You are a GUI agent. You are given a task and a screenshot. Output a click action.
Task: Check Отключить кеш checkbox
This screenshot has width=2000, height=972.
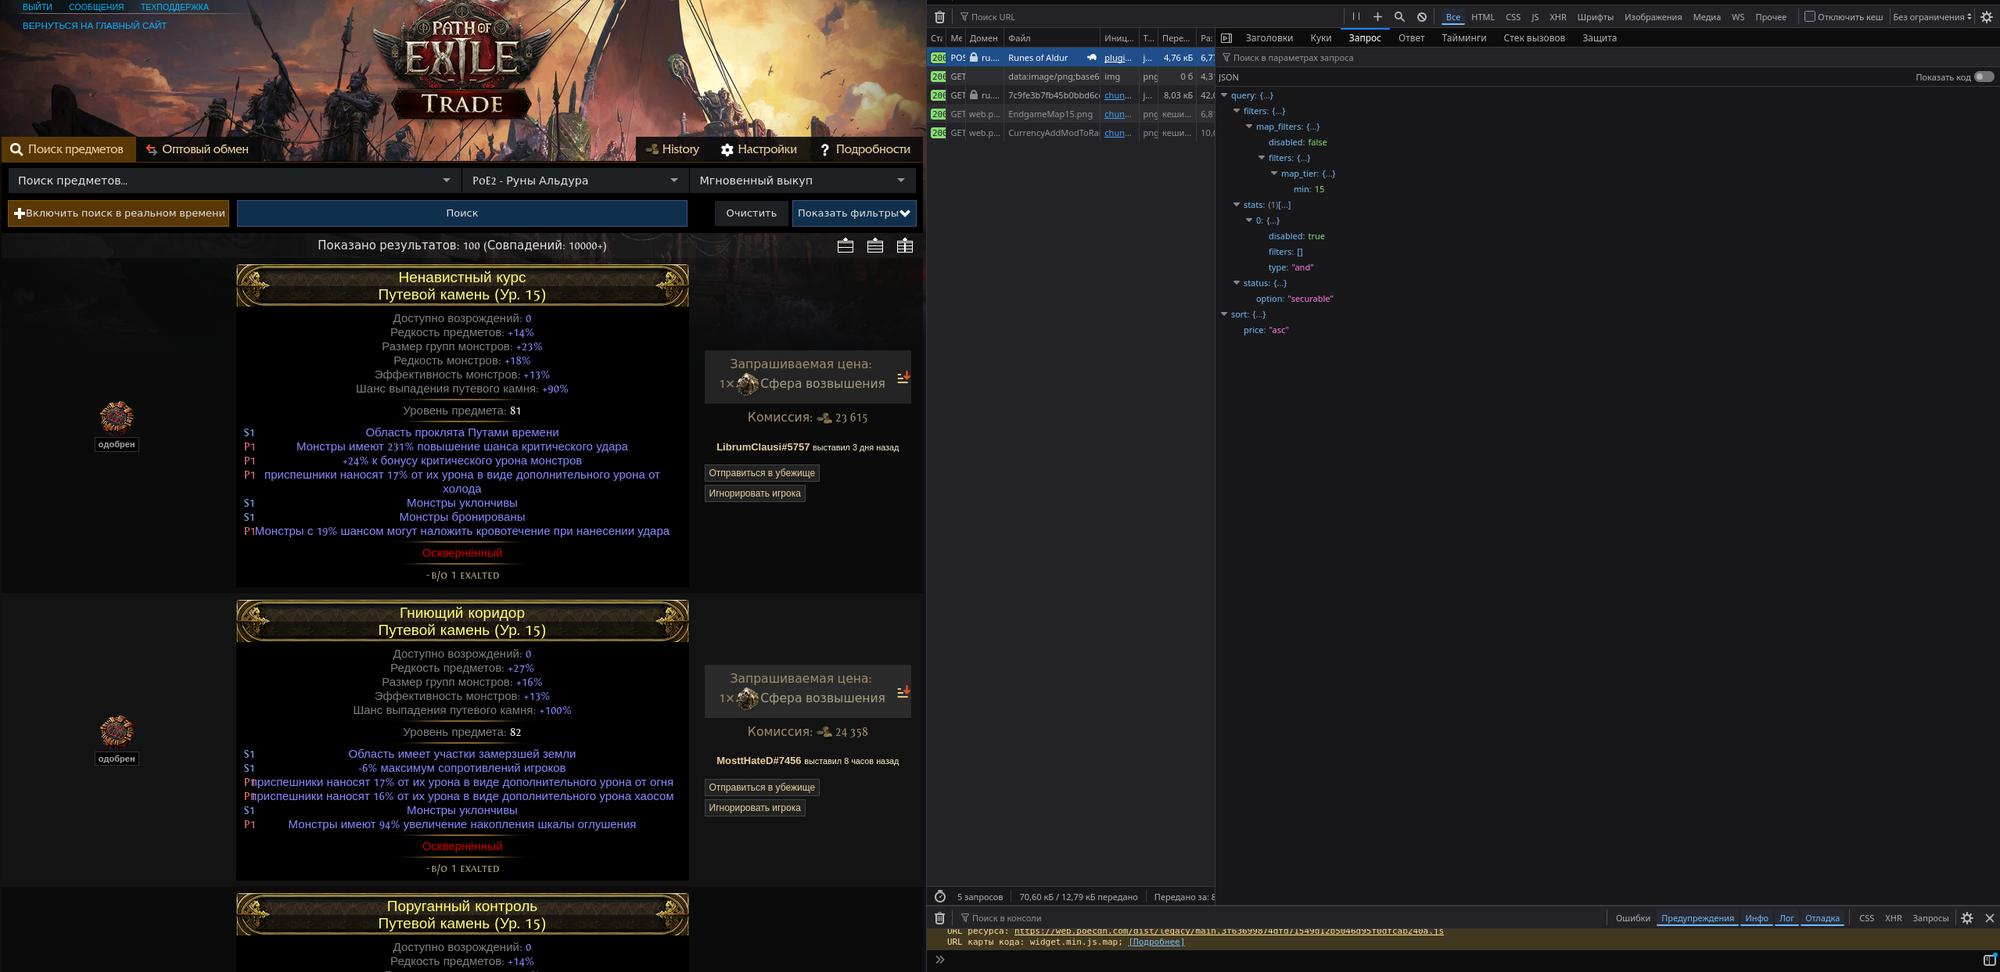pyautogui.click(x=1809, y=17)
